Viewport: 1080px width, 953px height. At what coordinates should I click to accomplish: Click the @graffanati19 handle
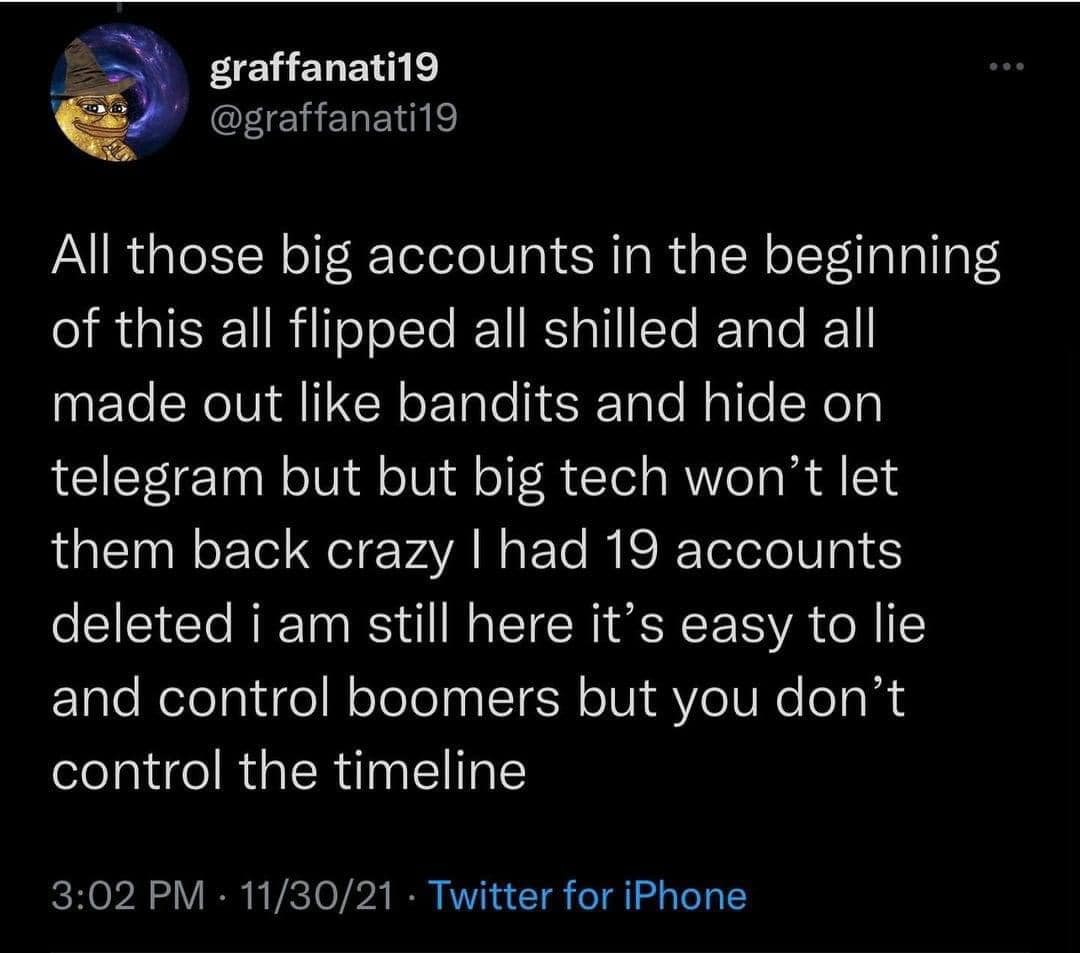[335, 120]
